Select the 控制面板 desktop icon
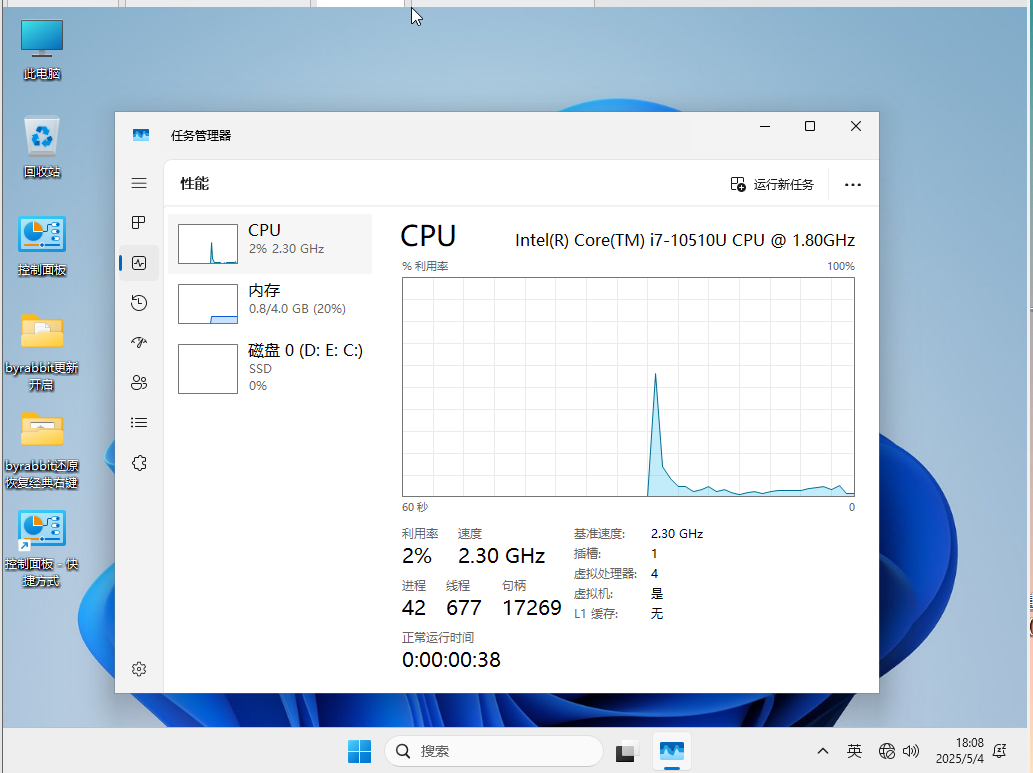The image size is (1033, 773). pos(42,246)
